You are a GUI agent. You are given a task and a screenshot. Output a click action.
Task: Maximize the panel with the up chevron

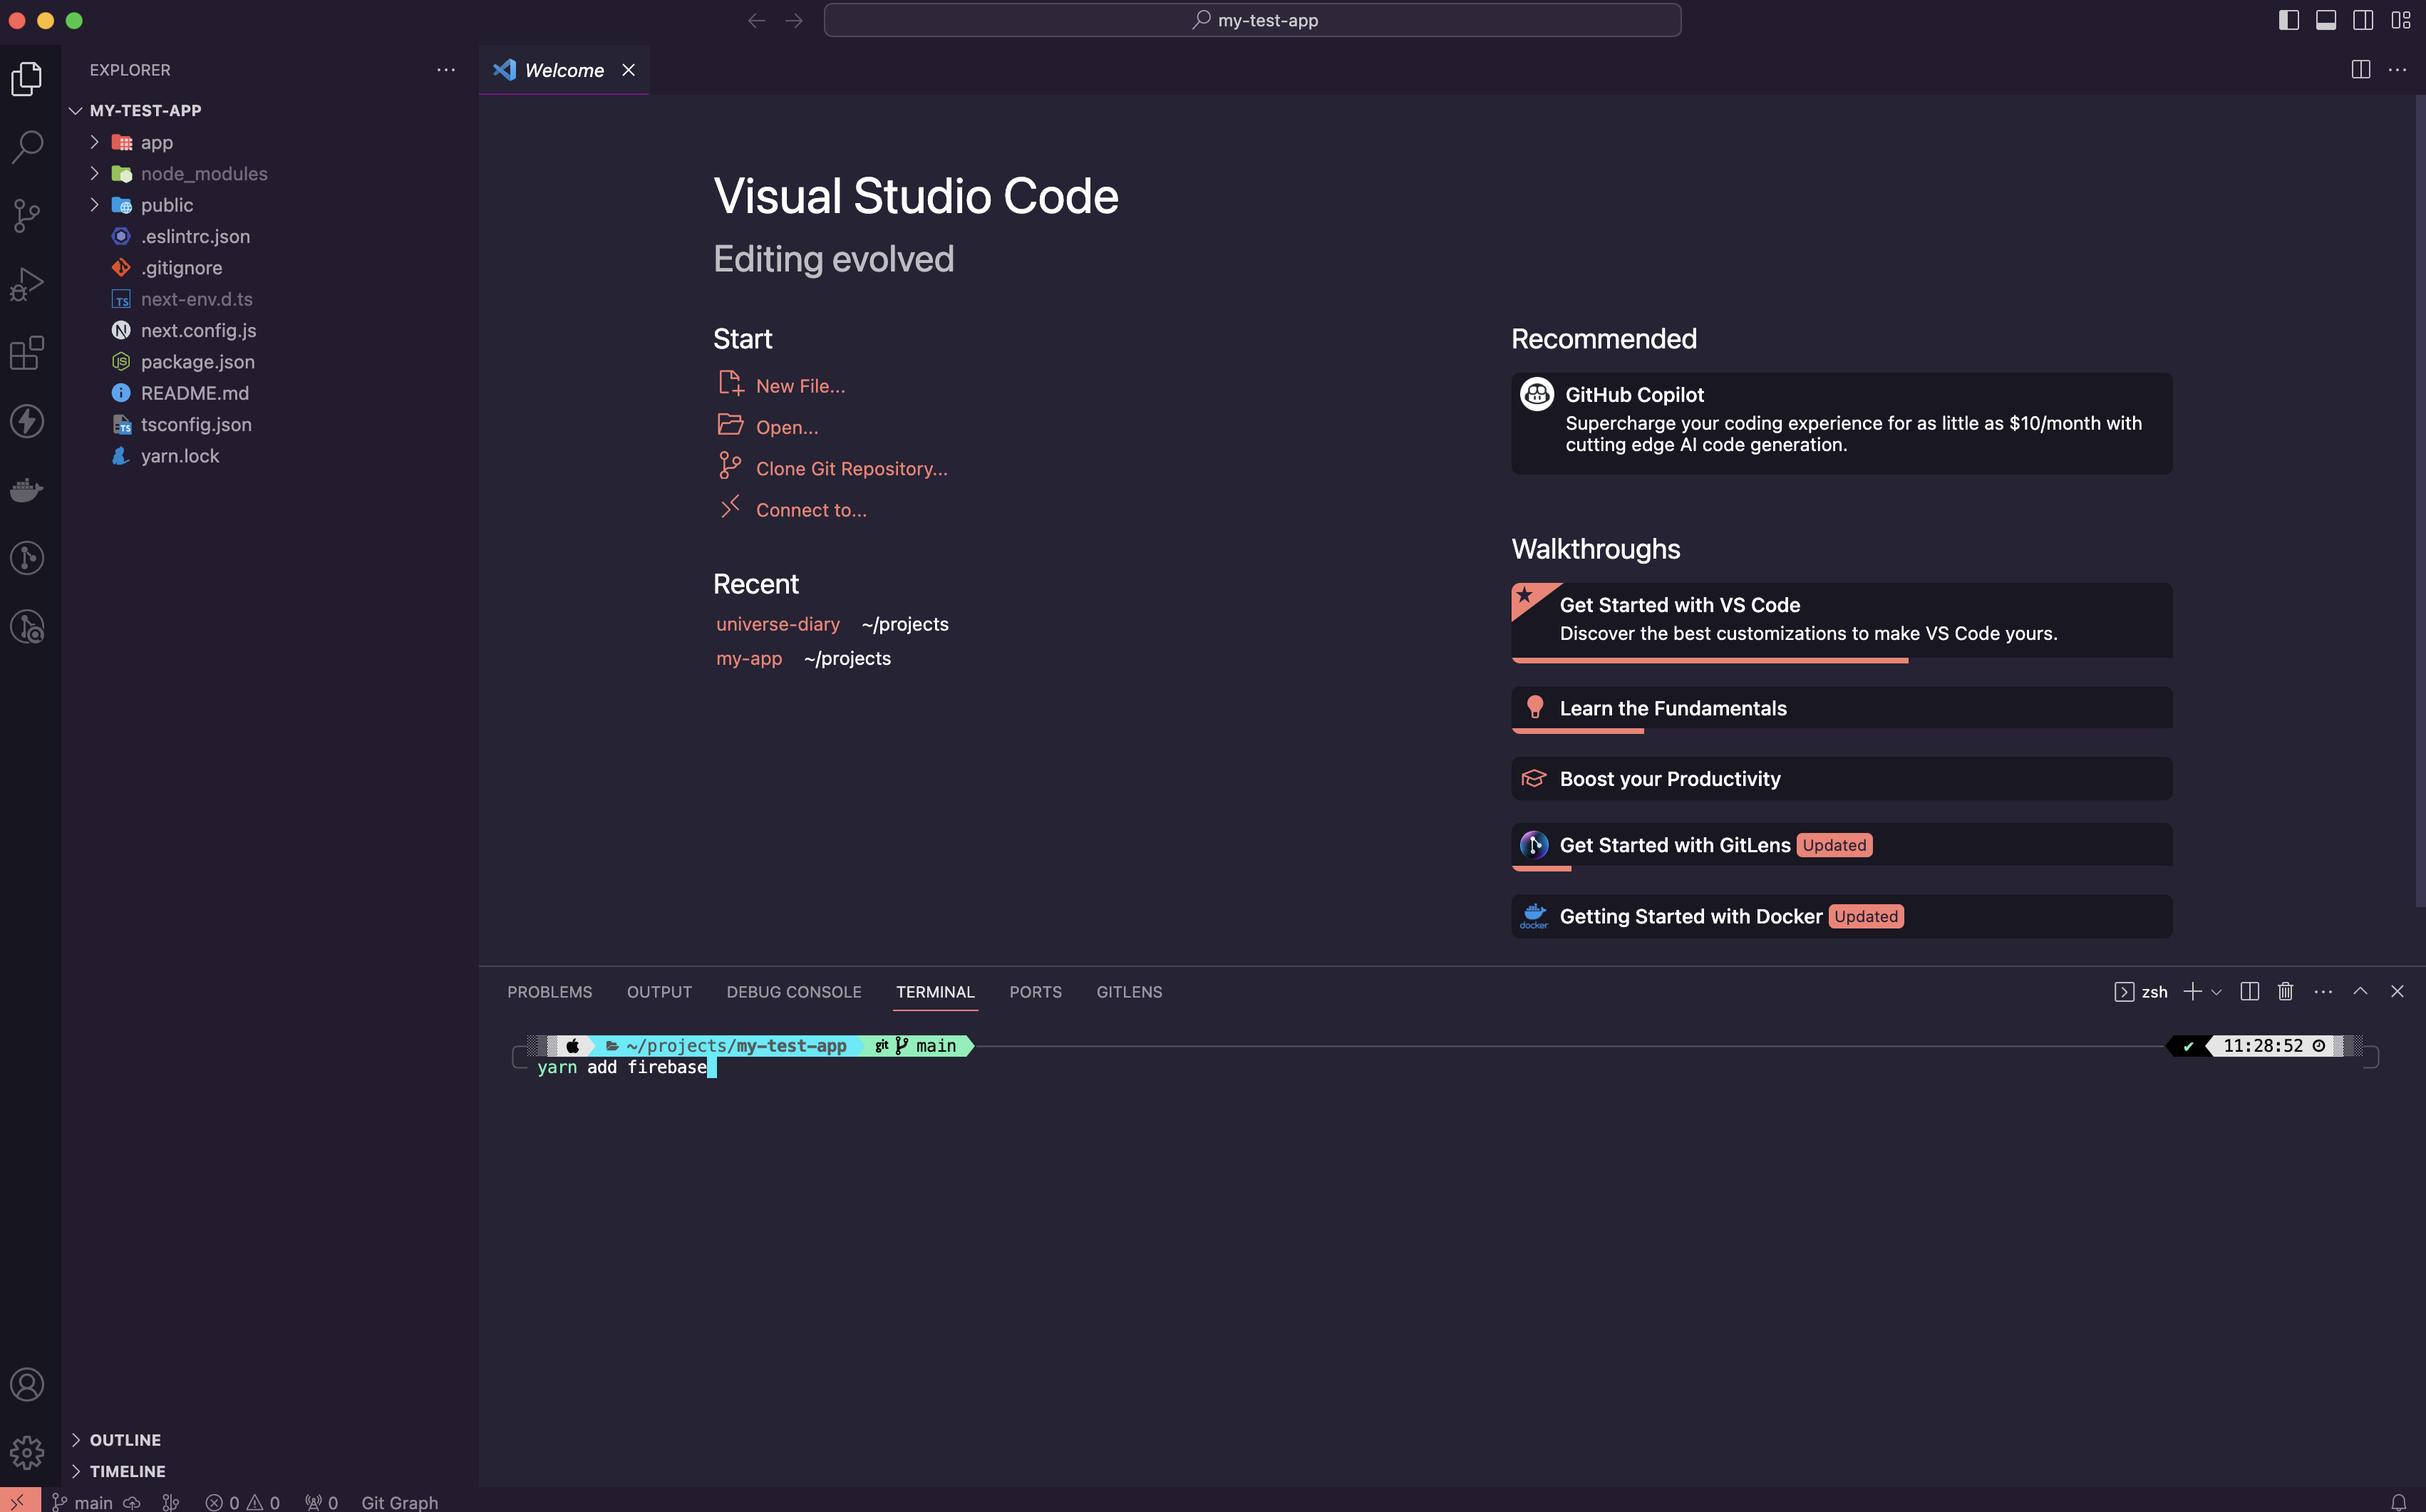(2360, 991)
